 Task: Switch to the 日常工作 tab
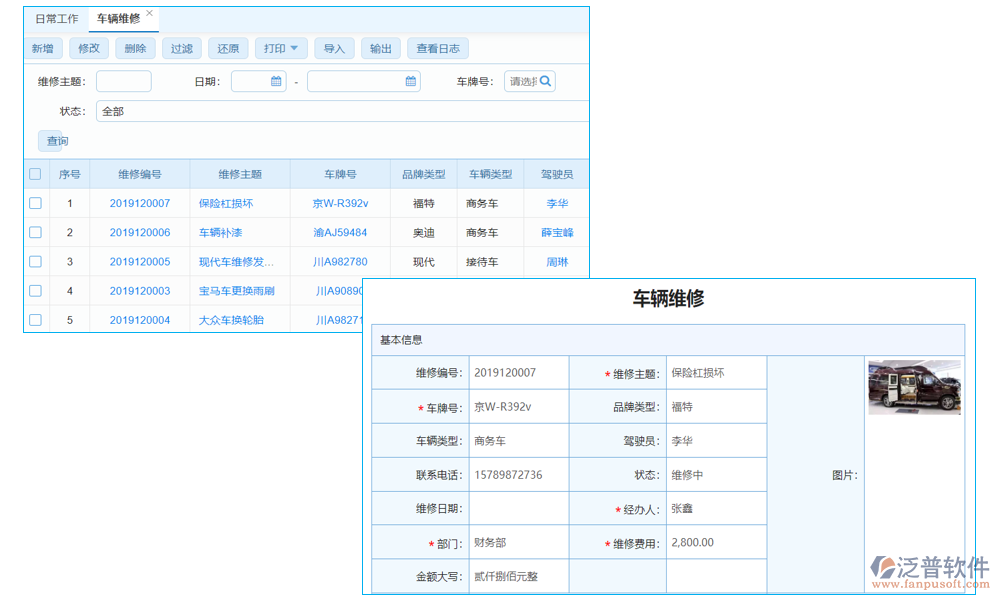coord(55,18)
